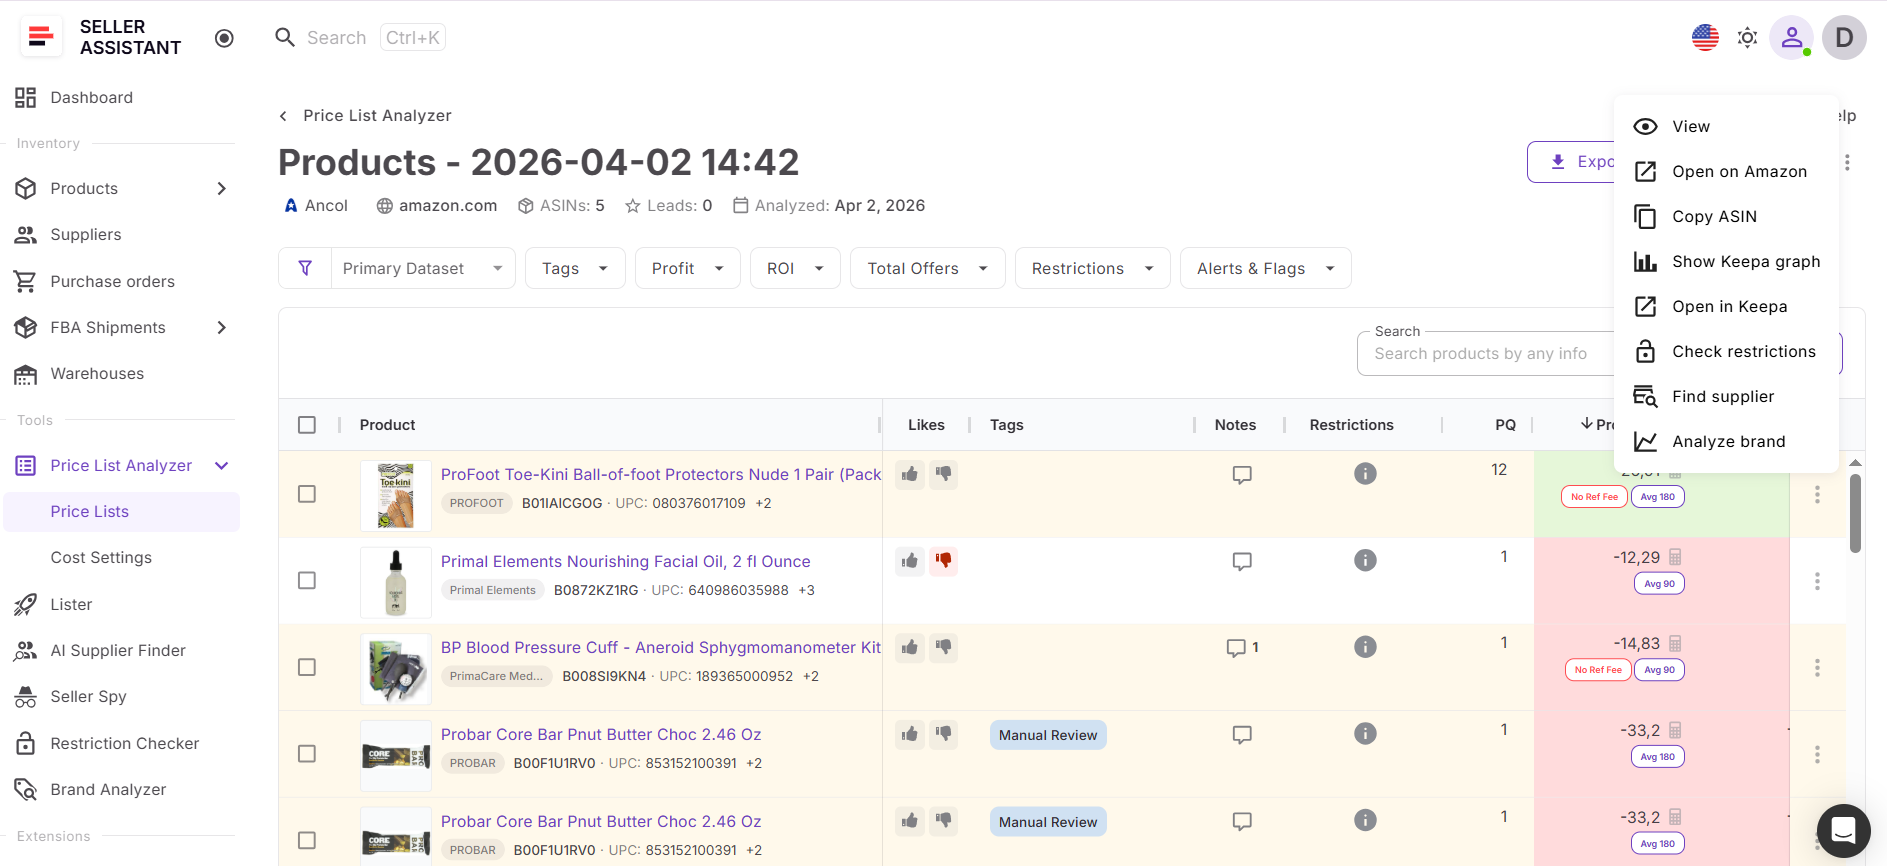This screenshot has height=866, width=1887.
Task: Like the ProFoot Toe-Kini product
Action: coord(910,474)
